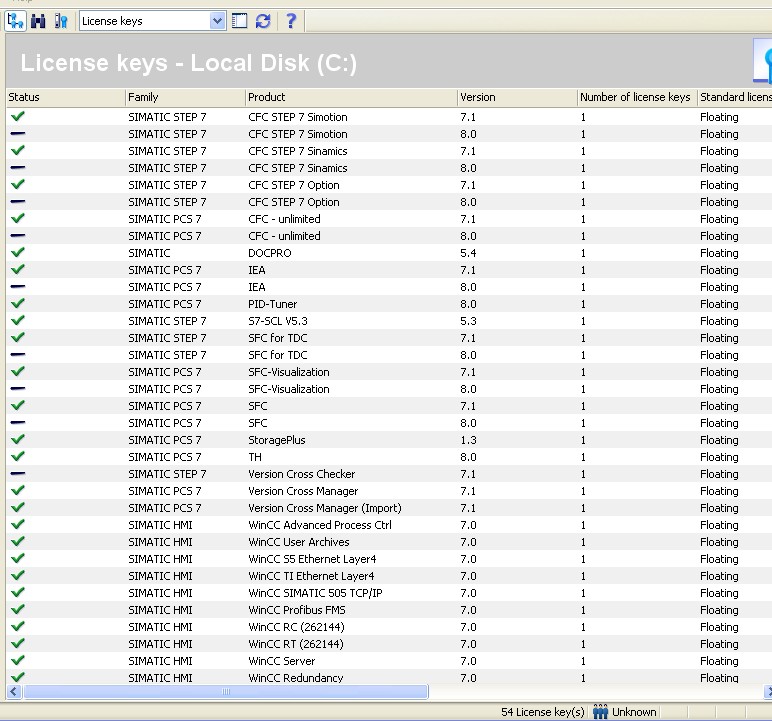Click checkmark status of WinCC Advanced Process Ctrl
Screen dimensions: 772x721
click(18, 524)
